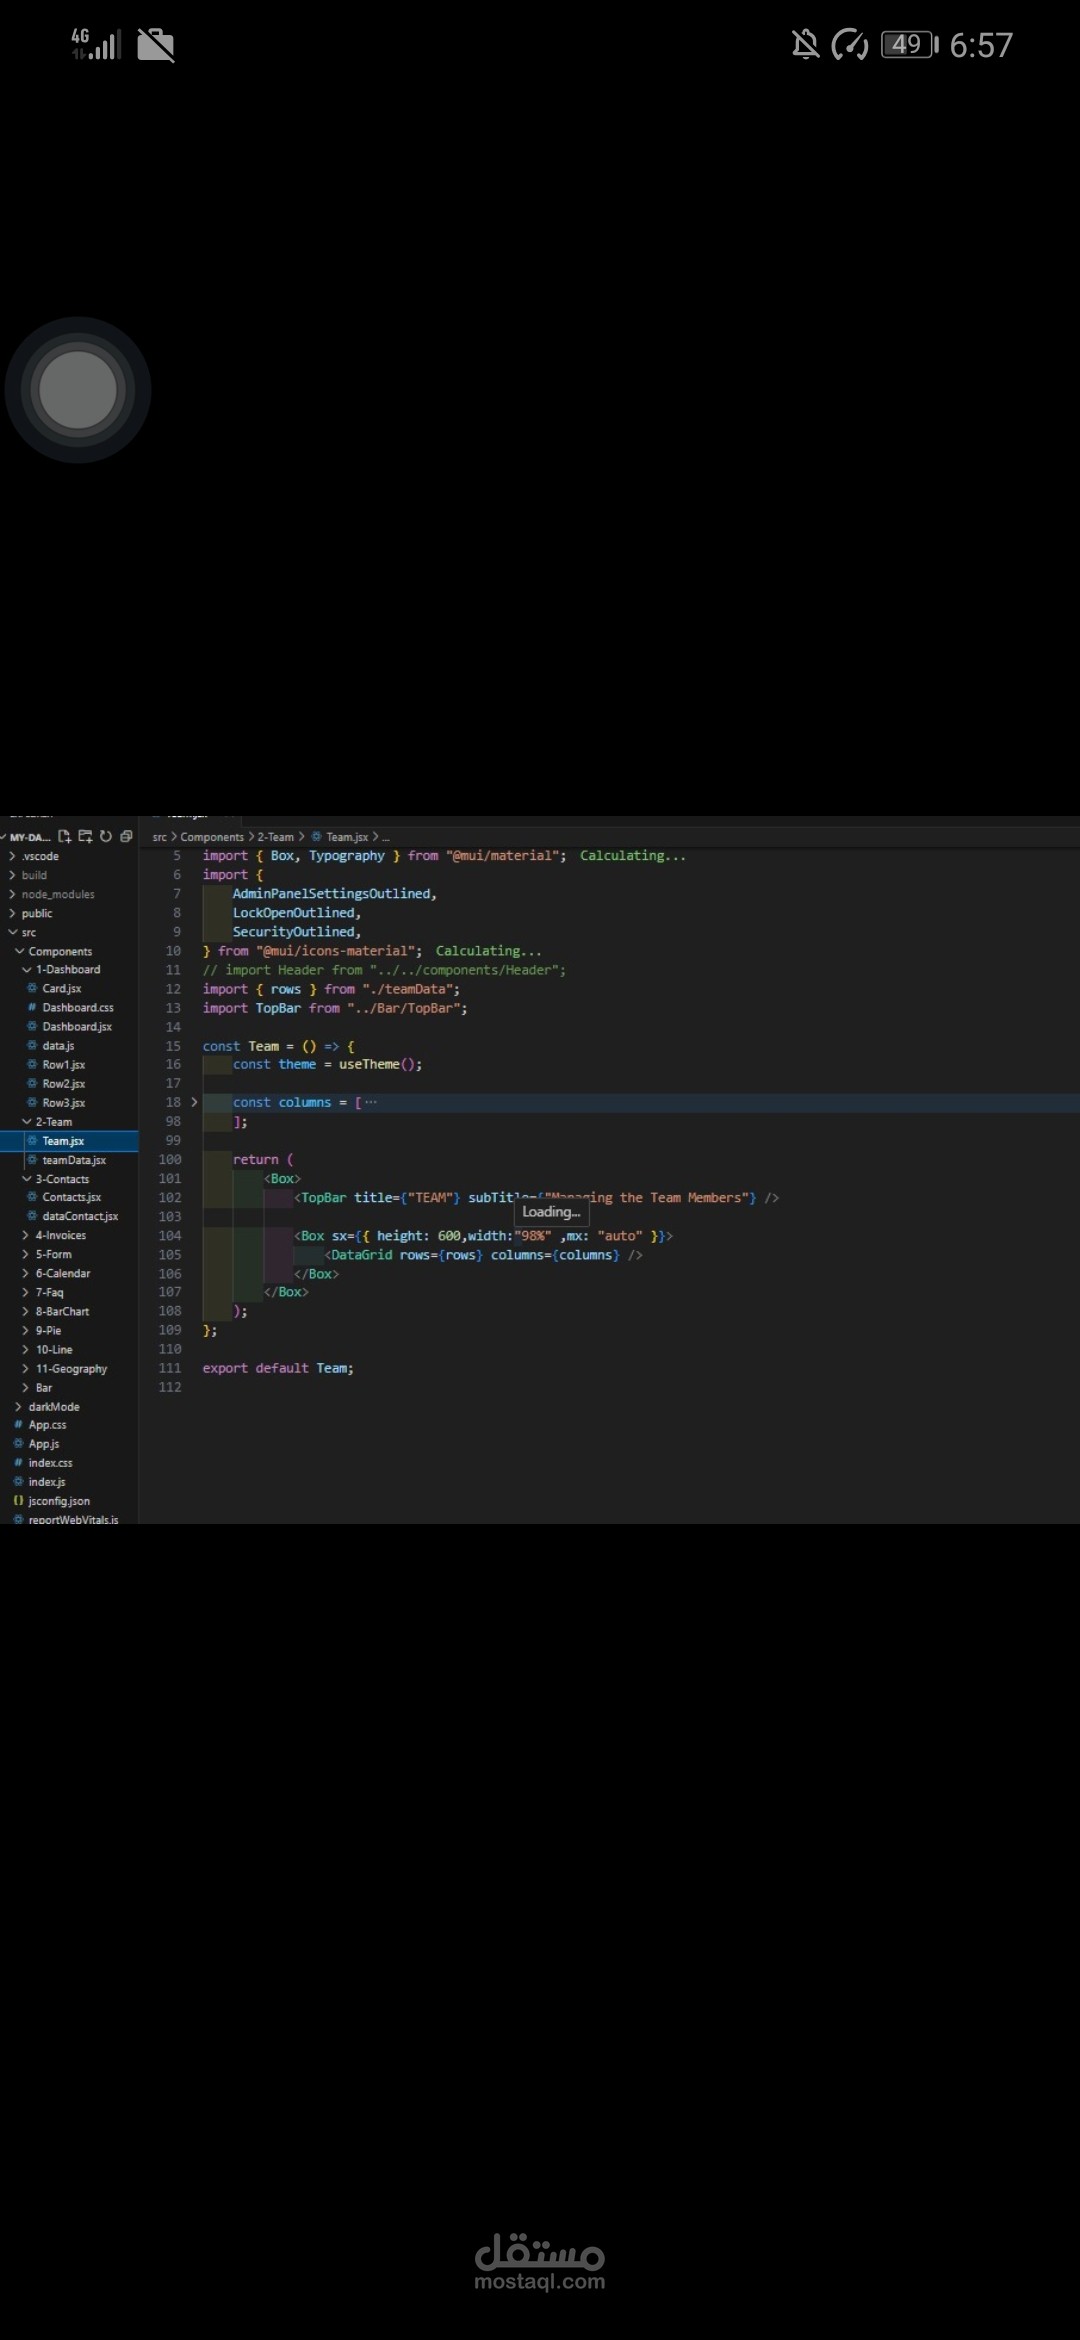Click the DataGrid tag on line 105
Viewport: 1080px width, 2340px height.
(361, 1254)
